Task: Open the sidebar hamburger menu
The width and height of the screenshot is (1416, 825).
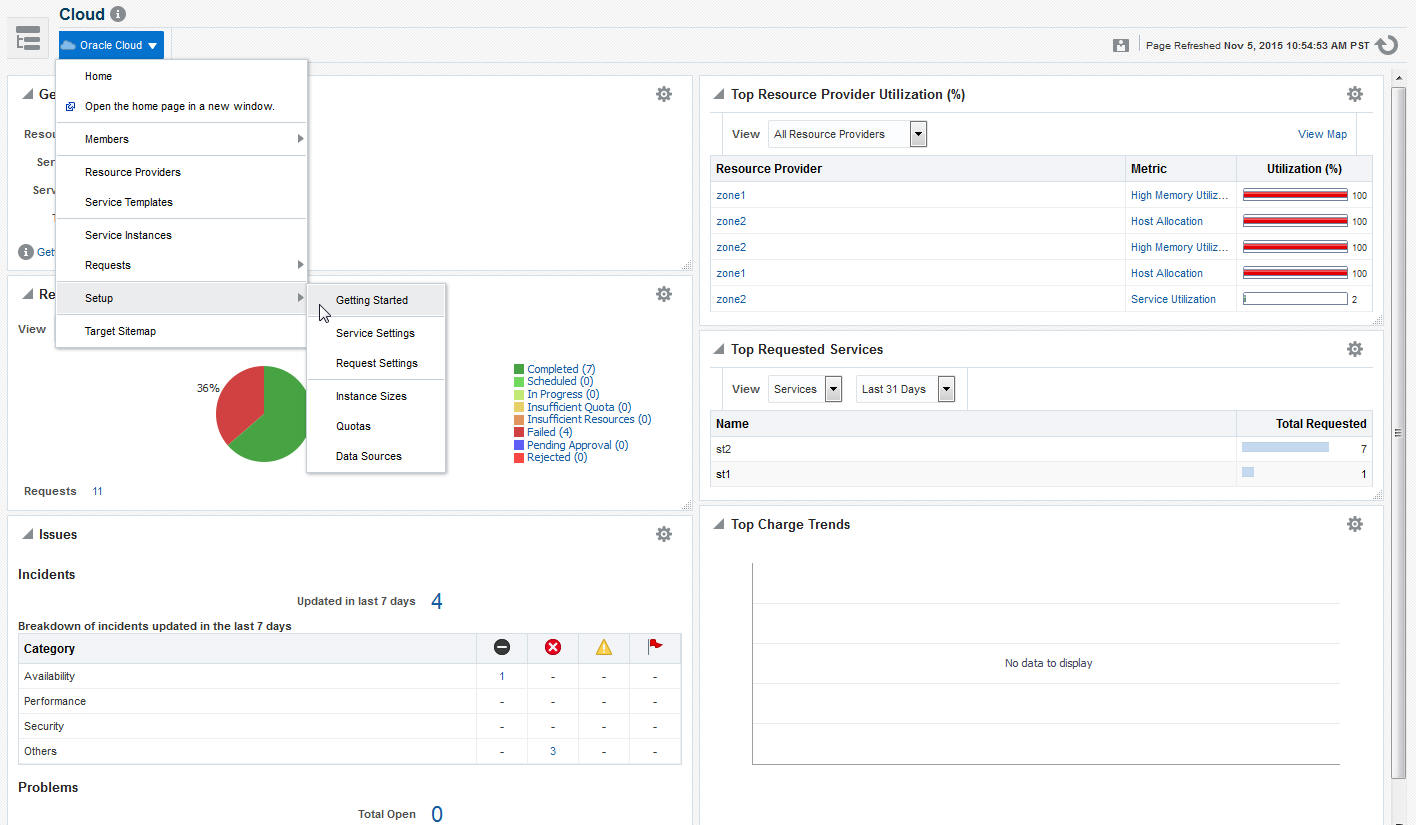Action: pyautogui.click(x=27, y=37)
